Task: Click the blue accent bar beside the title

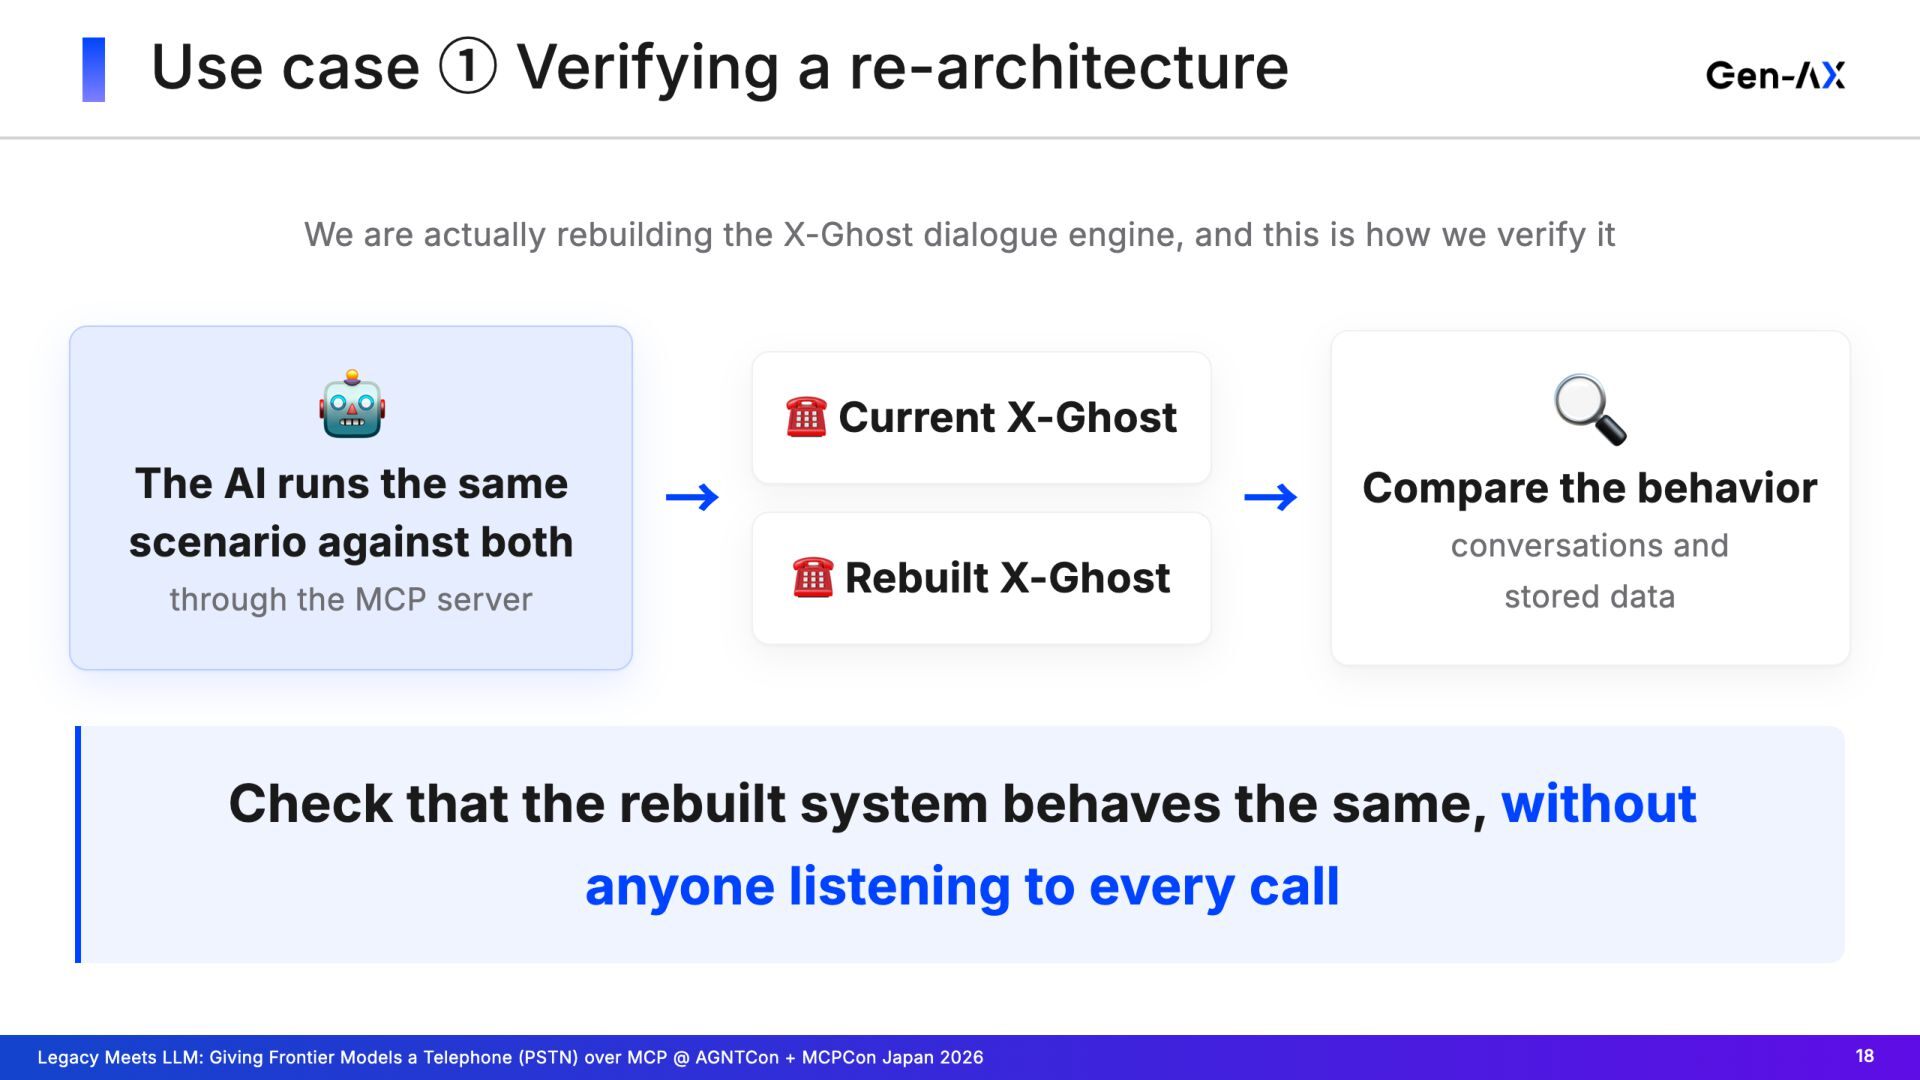Action: 93,69
